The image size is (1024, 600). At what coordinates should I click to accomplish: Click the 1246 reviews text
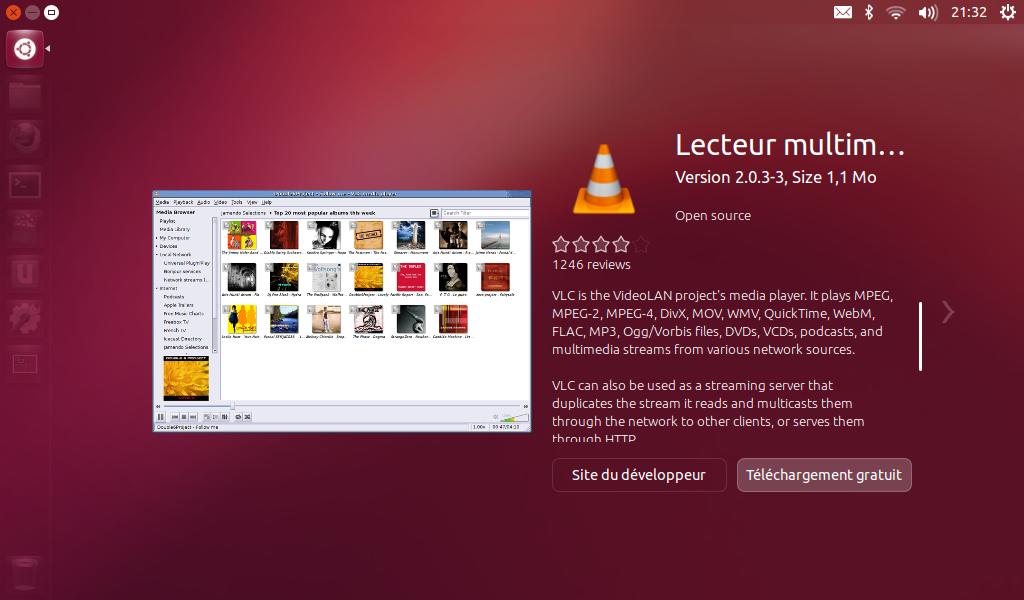(592, 264)
